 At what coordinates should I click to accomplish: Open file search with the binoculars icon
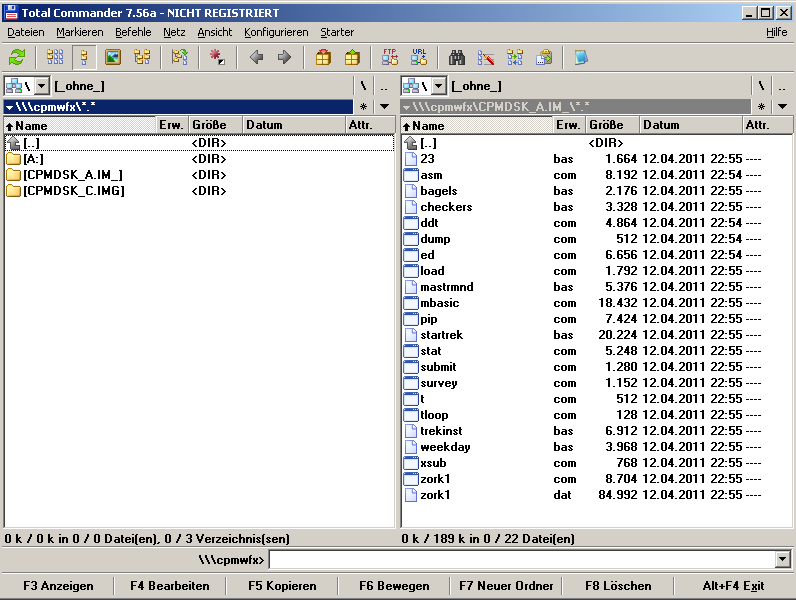point(457,57)
